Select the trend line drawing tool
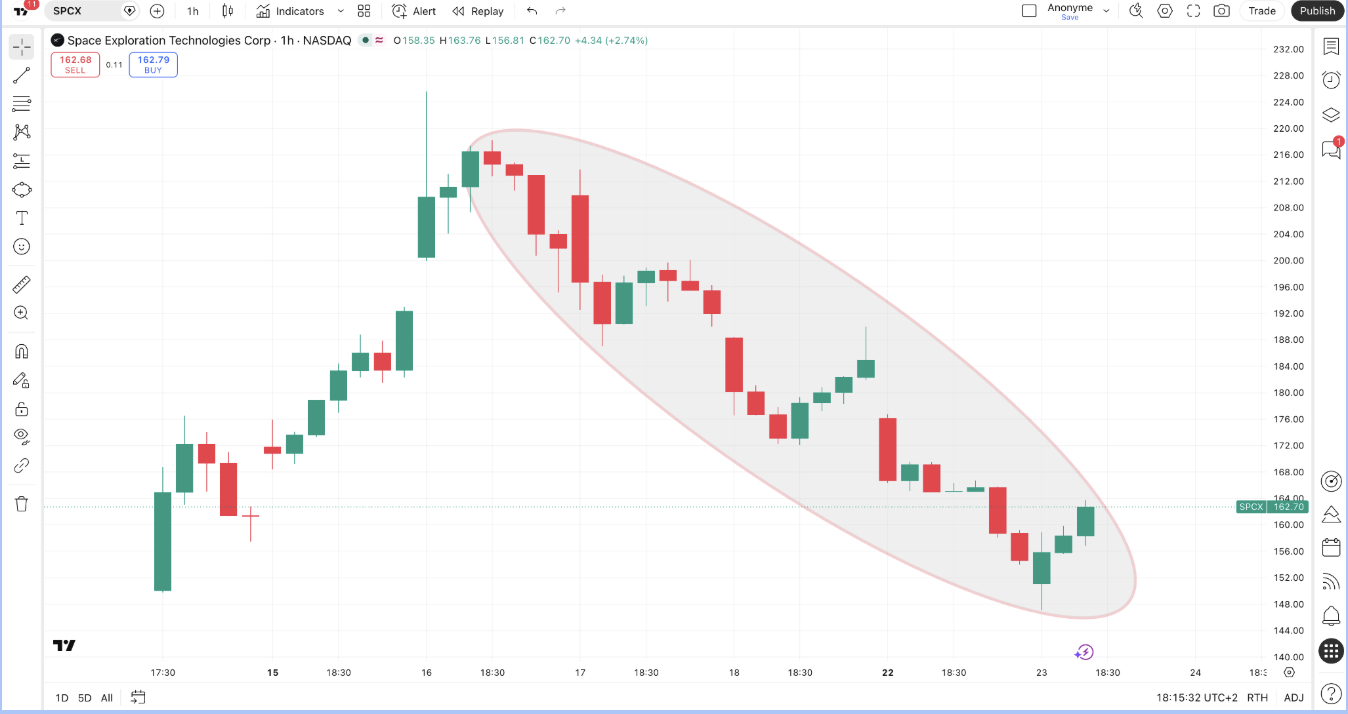This screenshot has width=1348, height=714. click(21, 75)
